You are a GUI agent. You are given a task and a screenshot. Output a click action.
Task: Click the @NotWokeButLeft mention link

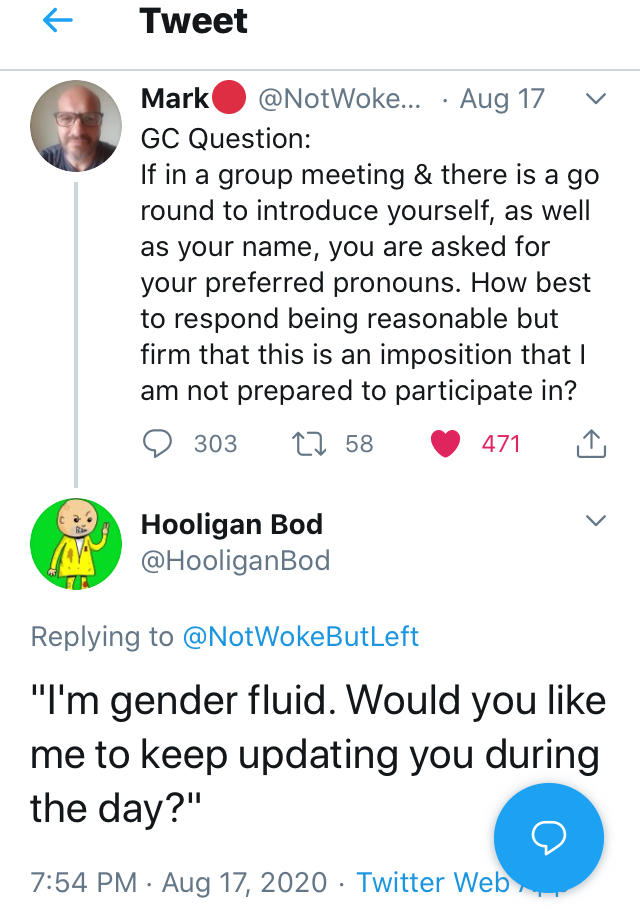coord(300,636)
